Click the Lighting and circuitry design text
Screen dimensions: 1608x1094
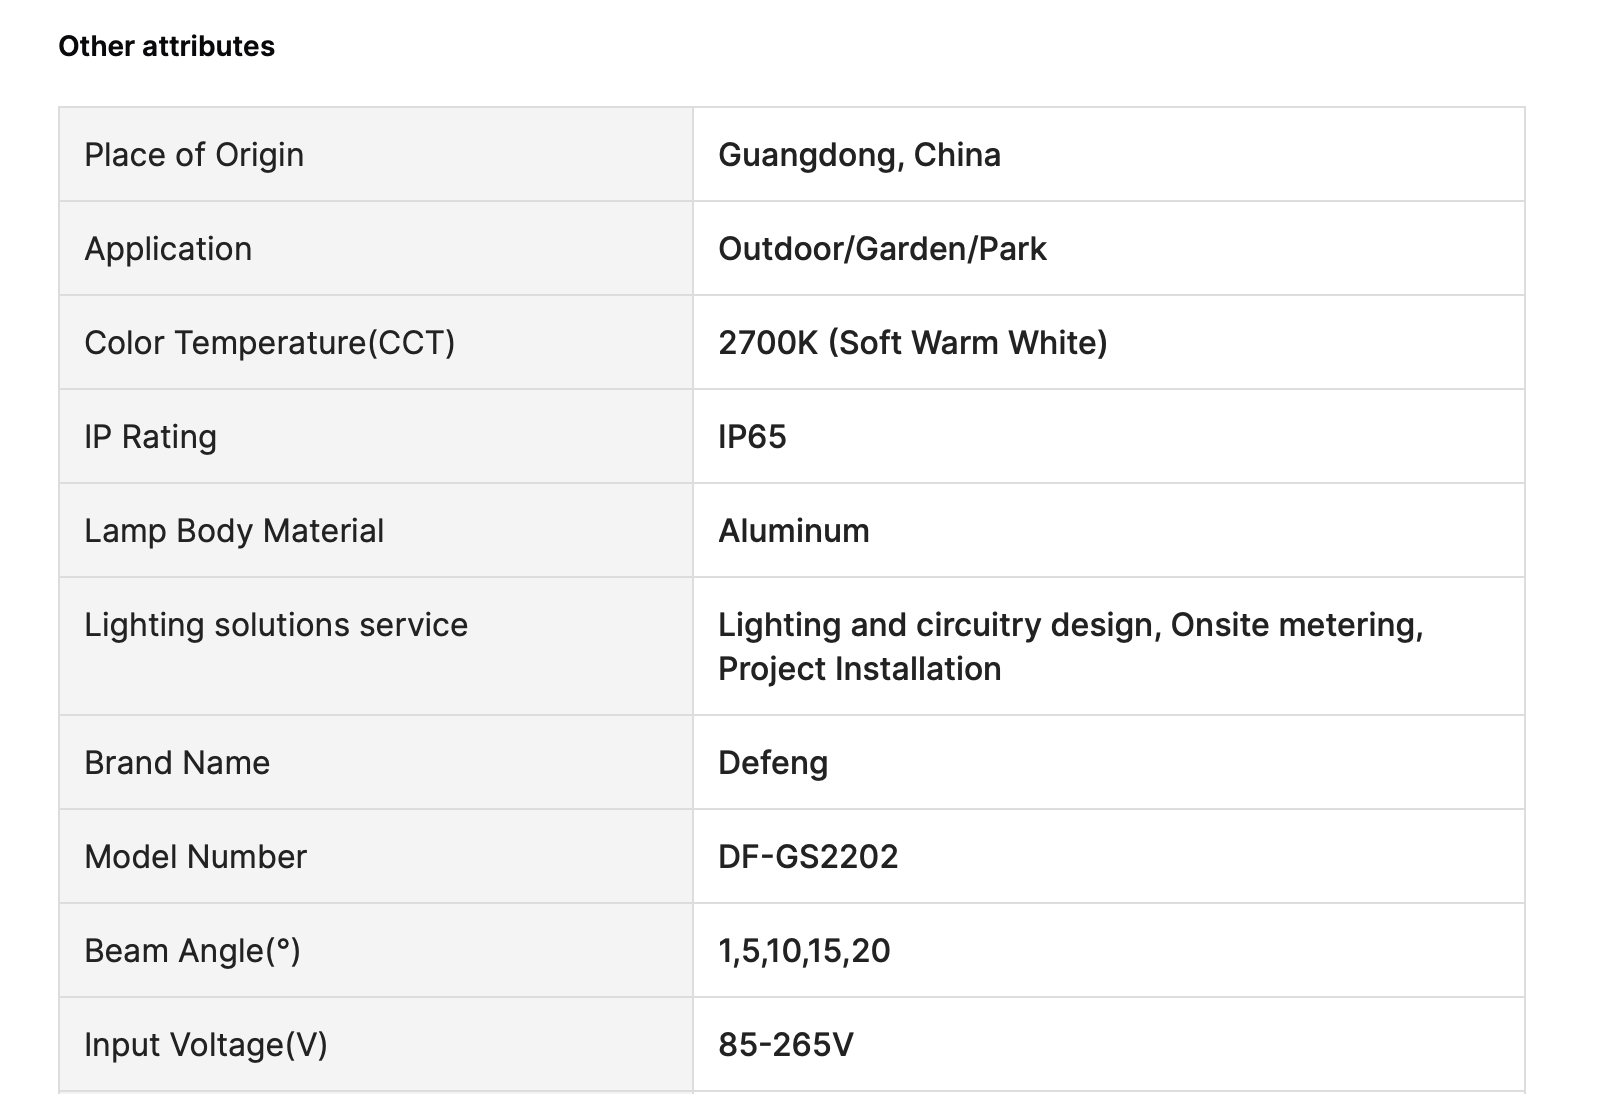pyautogui.click(x=938, y=624)
